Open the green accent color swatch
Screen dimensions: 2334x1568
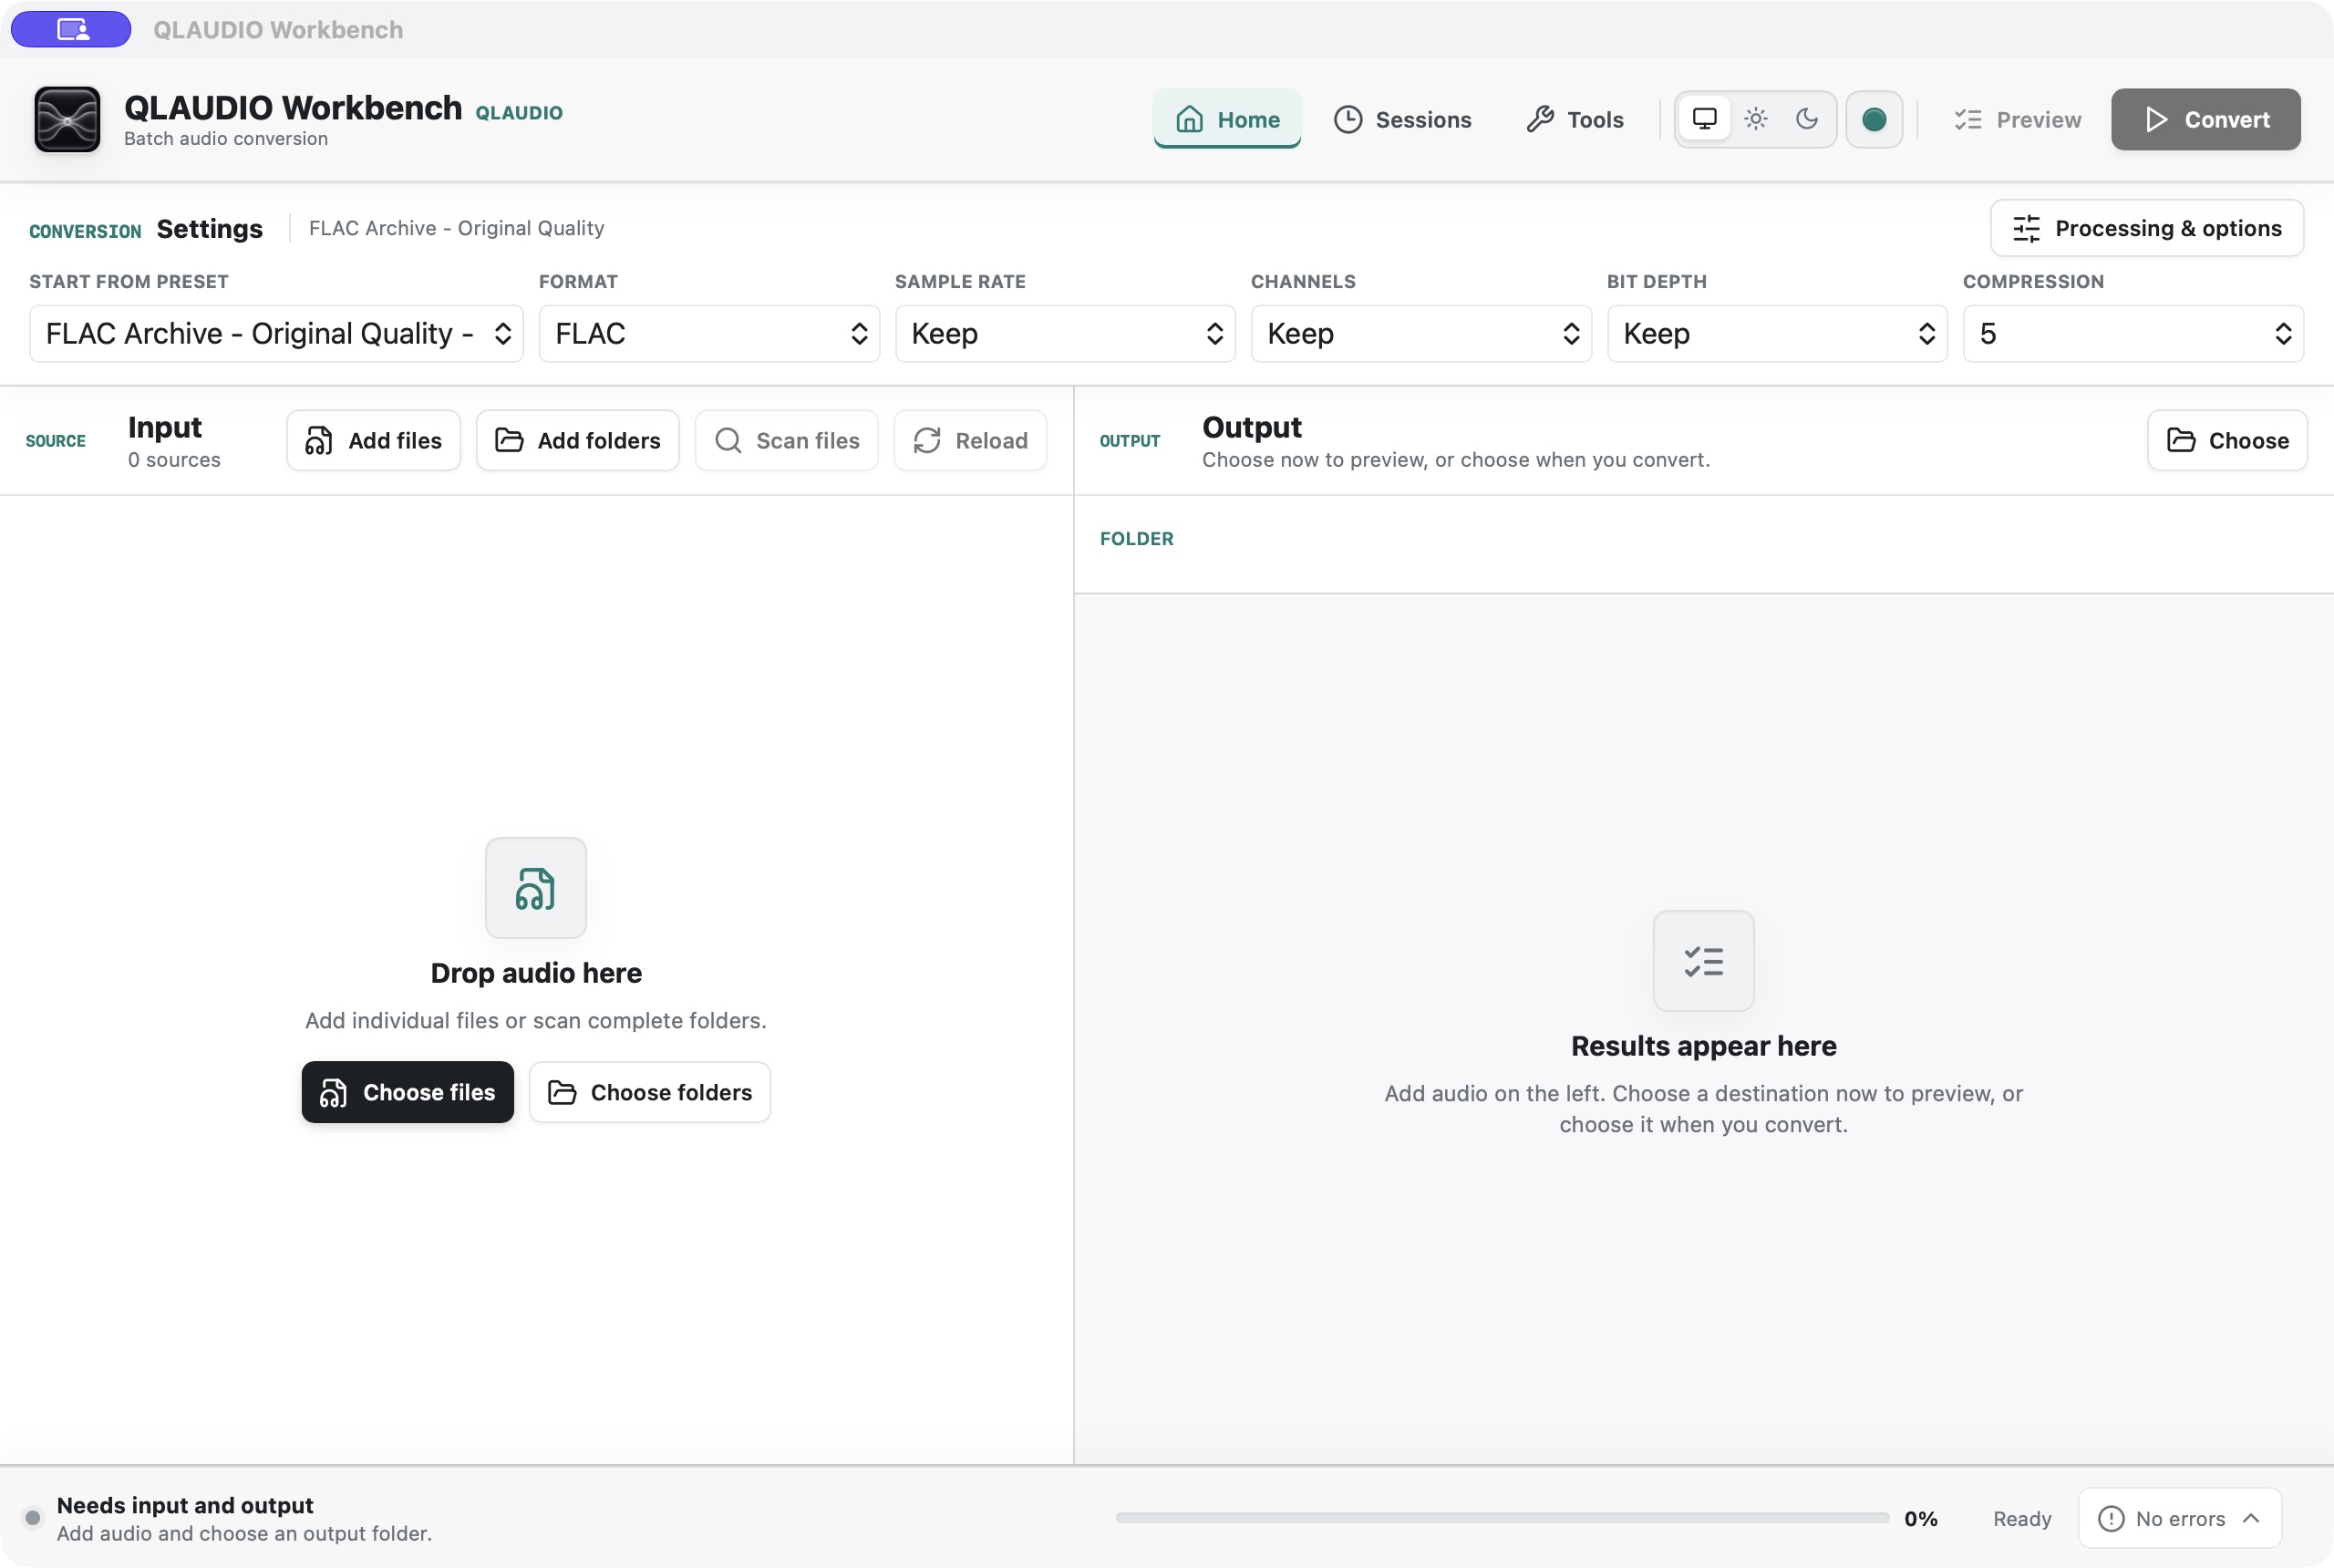pos(1874,119)
